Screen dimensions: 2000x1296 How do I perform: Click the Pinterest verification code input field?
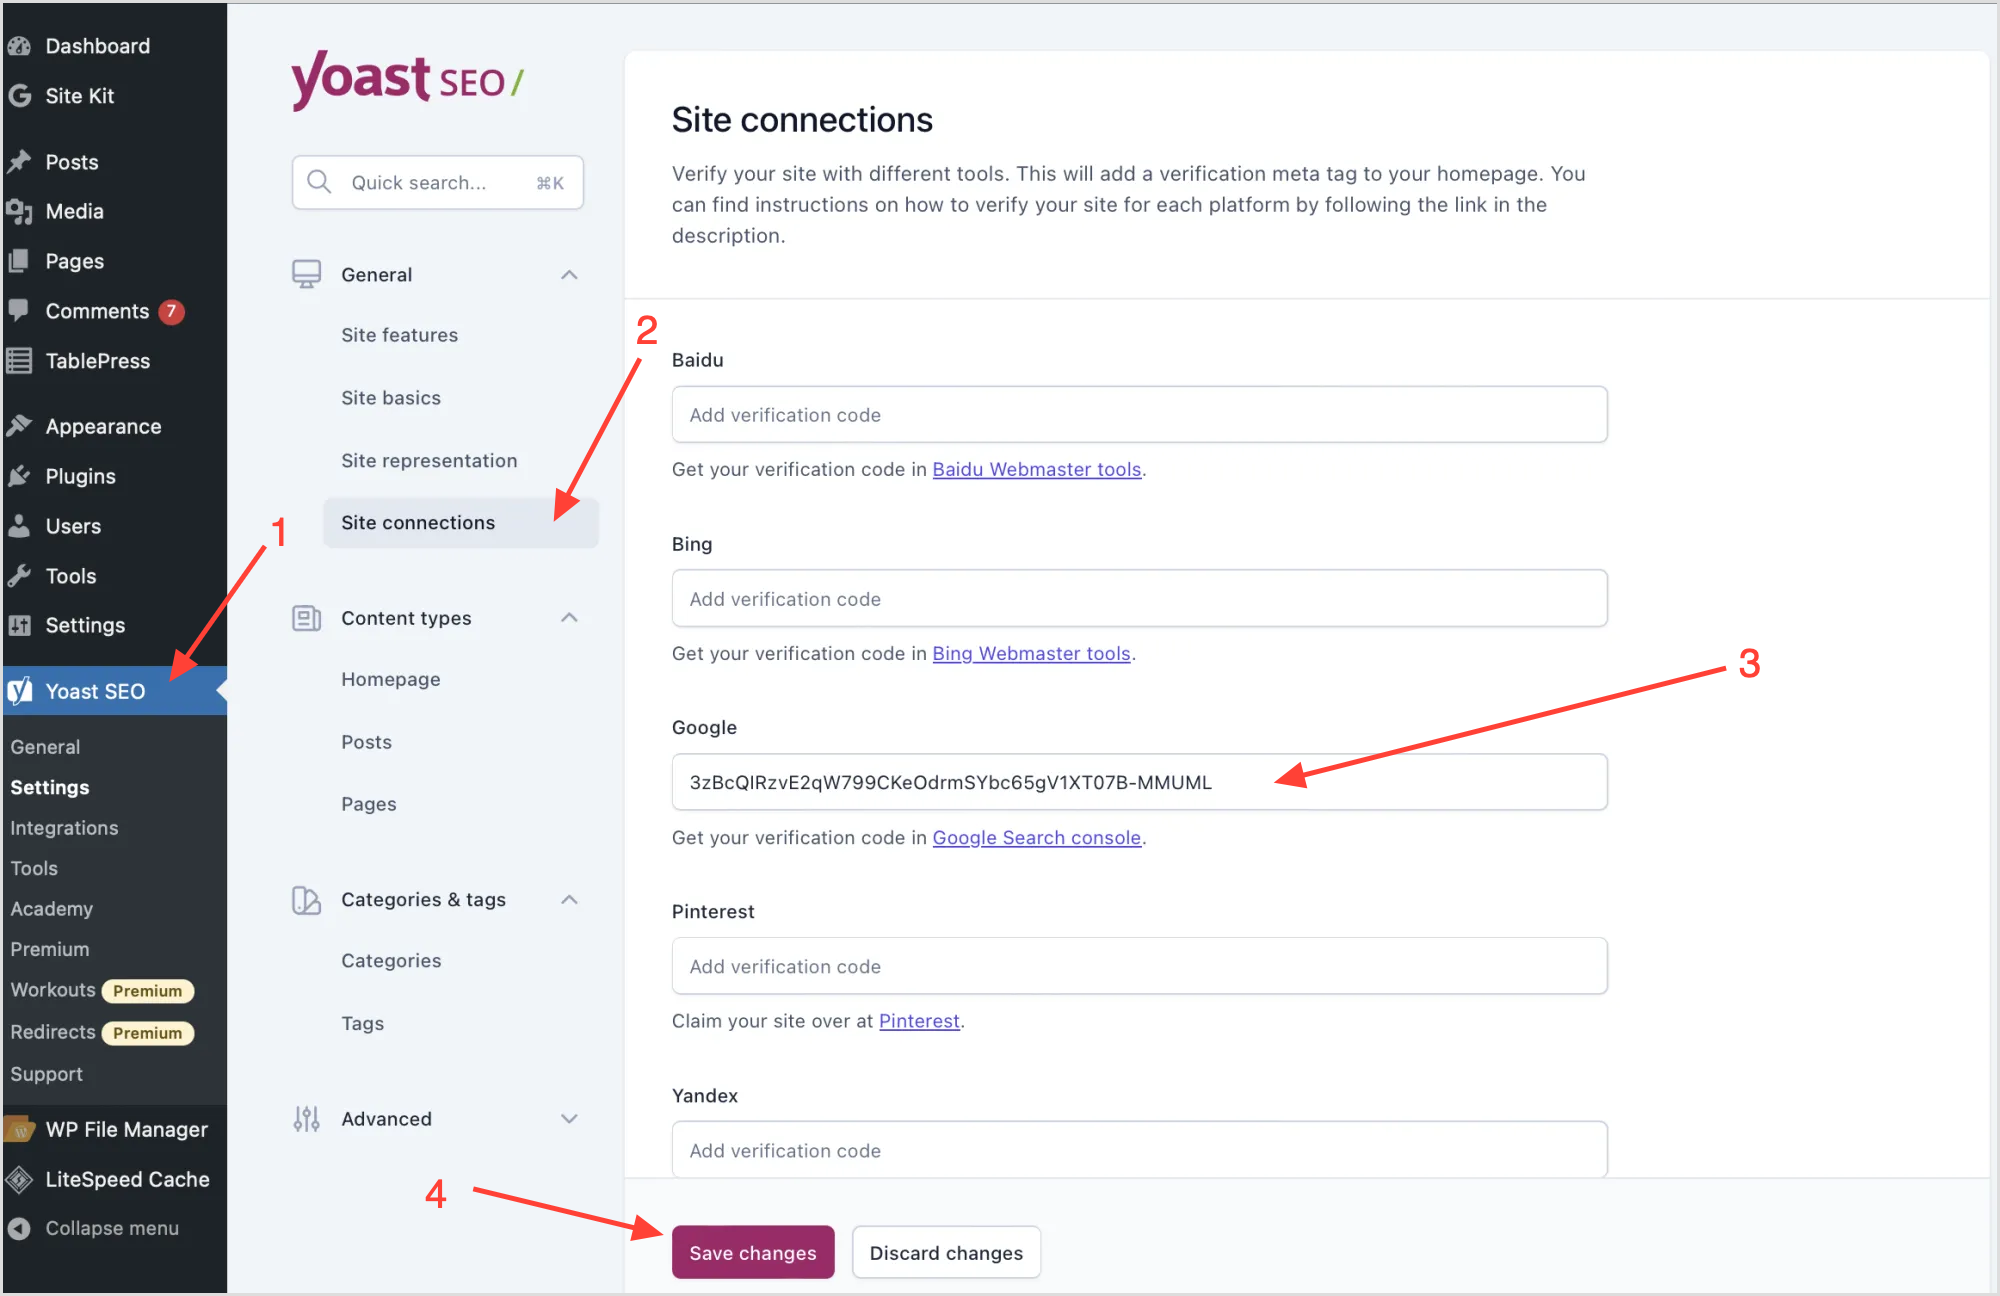1138,967
